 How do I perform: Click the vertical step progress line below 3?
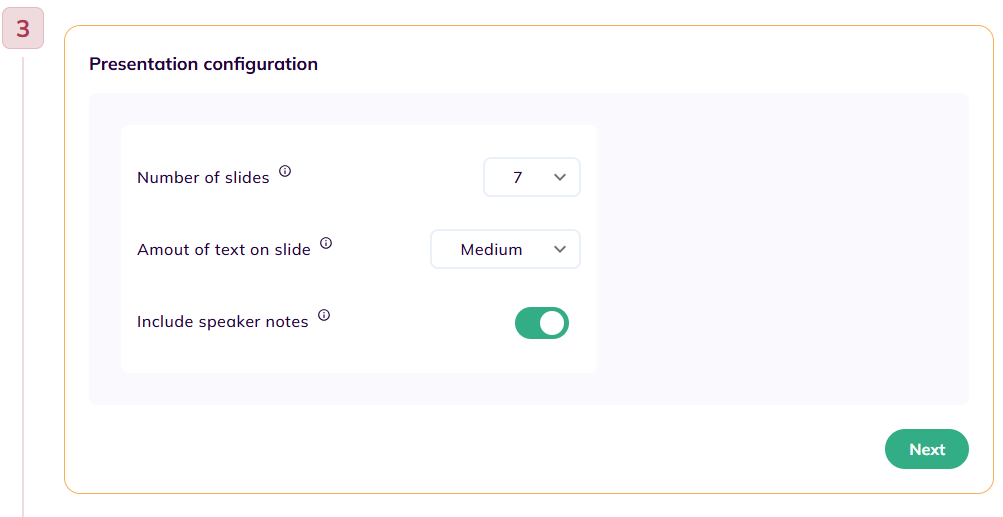point(23,287)
